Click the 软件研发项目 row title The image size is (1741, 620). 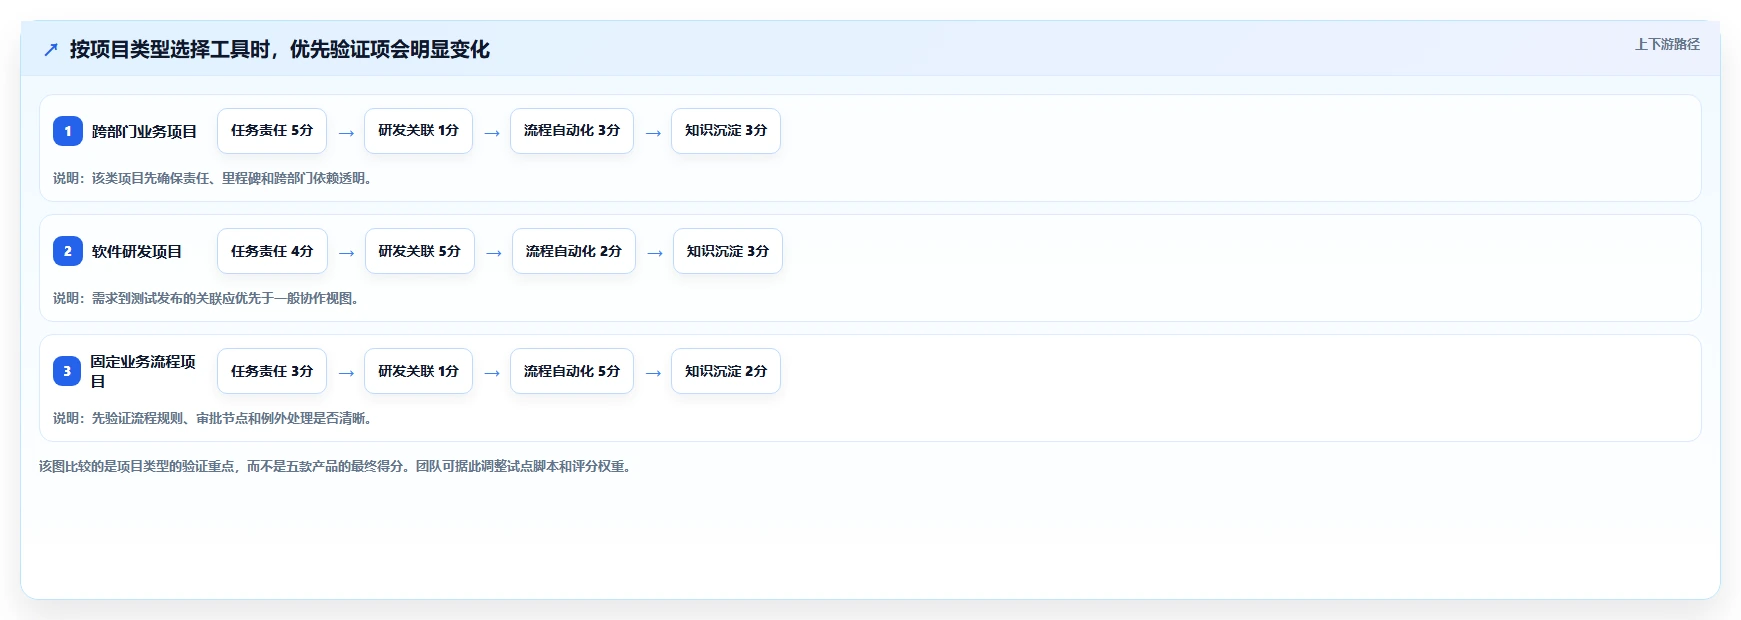point(137,251)
